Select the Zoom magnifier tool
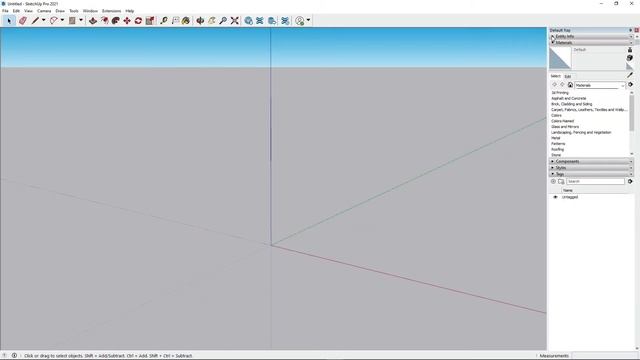This screenshot has height=360, width=640. pos(223,20)
